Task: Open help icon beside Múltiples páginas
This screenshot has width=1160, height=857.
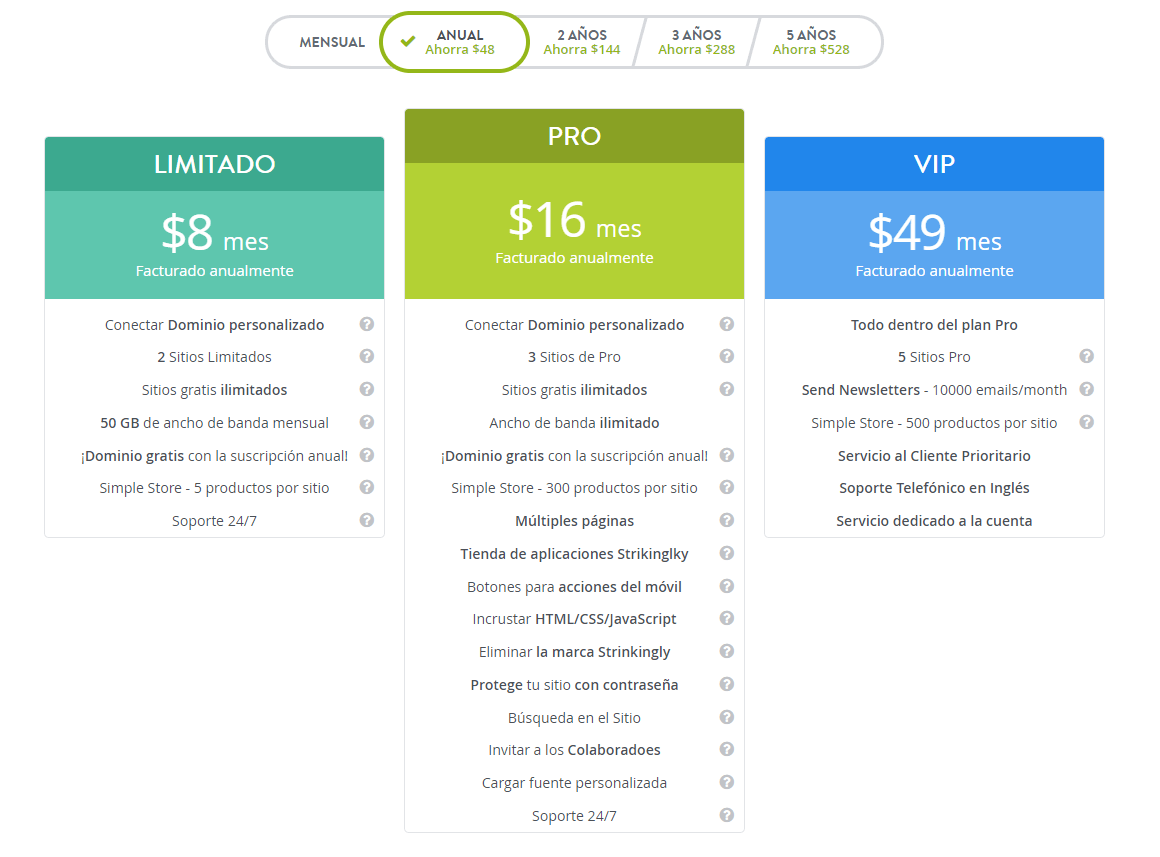Action: (x=726, y=520)
